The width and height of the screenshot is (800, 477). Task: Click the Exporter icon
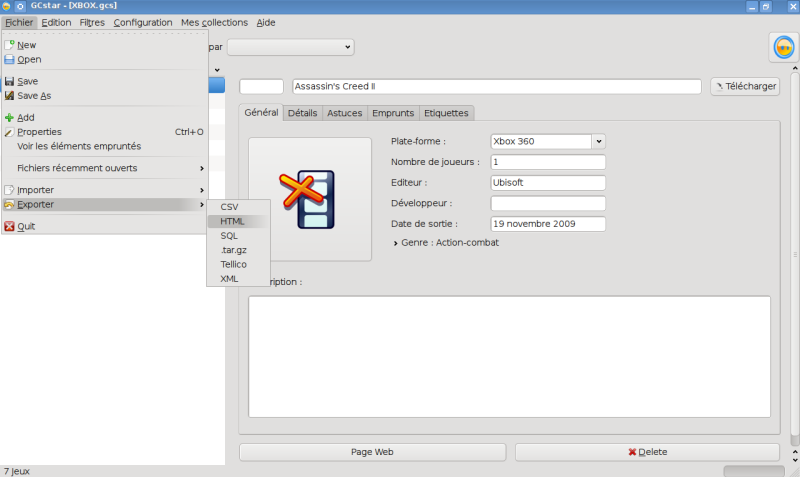[9, 204]
